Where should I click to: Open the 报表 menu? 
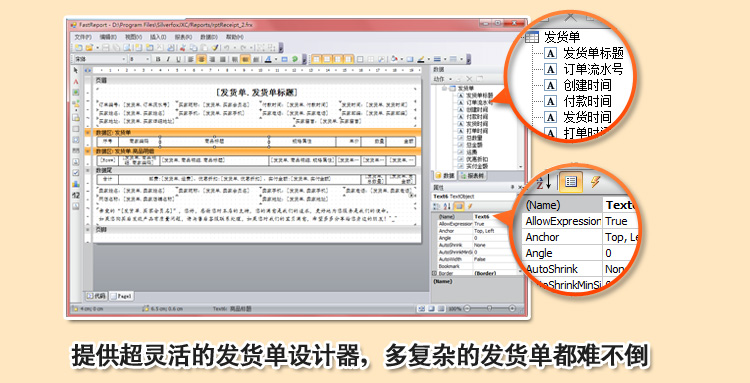(184, 37)
